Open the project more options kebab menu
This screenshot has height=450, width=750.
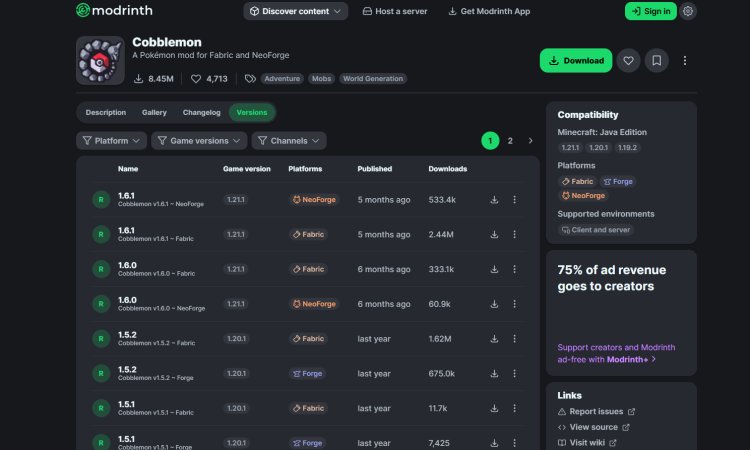[x=684, y=60]
